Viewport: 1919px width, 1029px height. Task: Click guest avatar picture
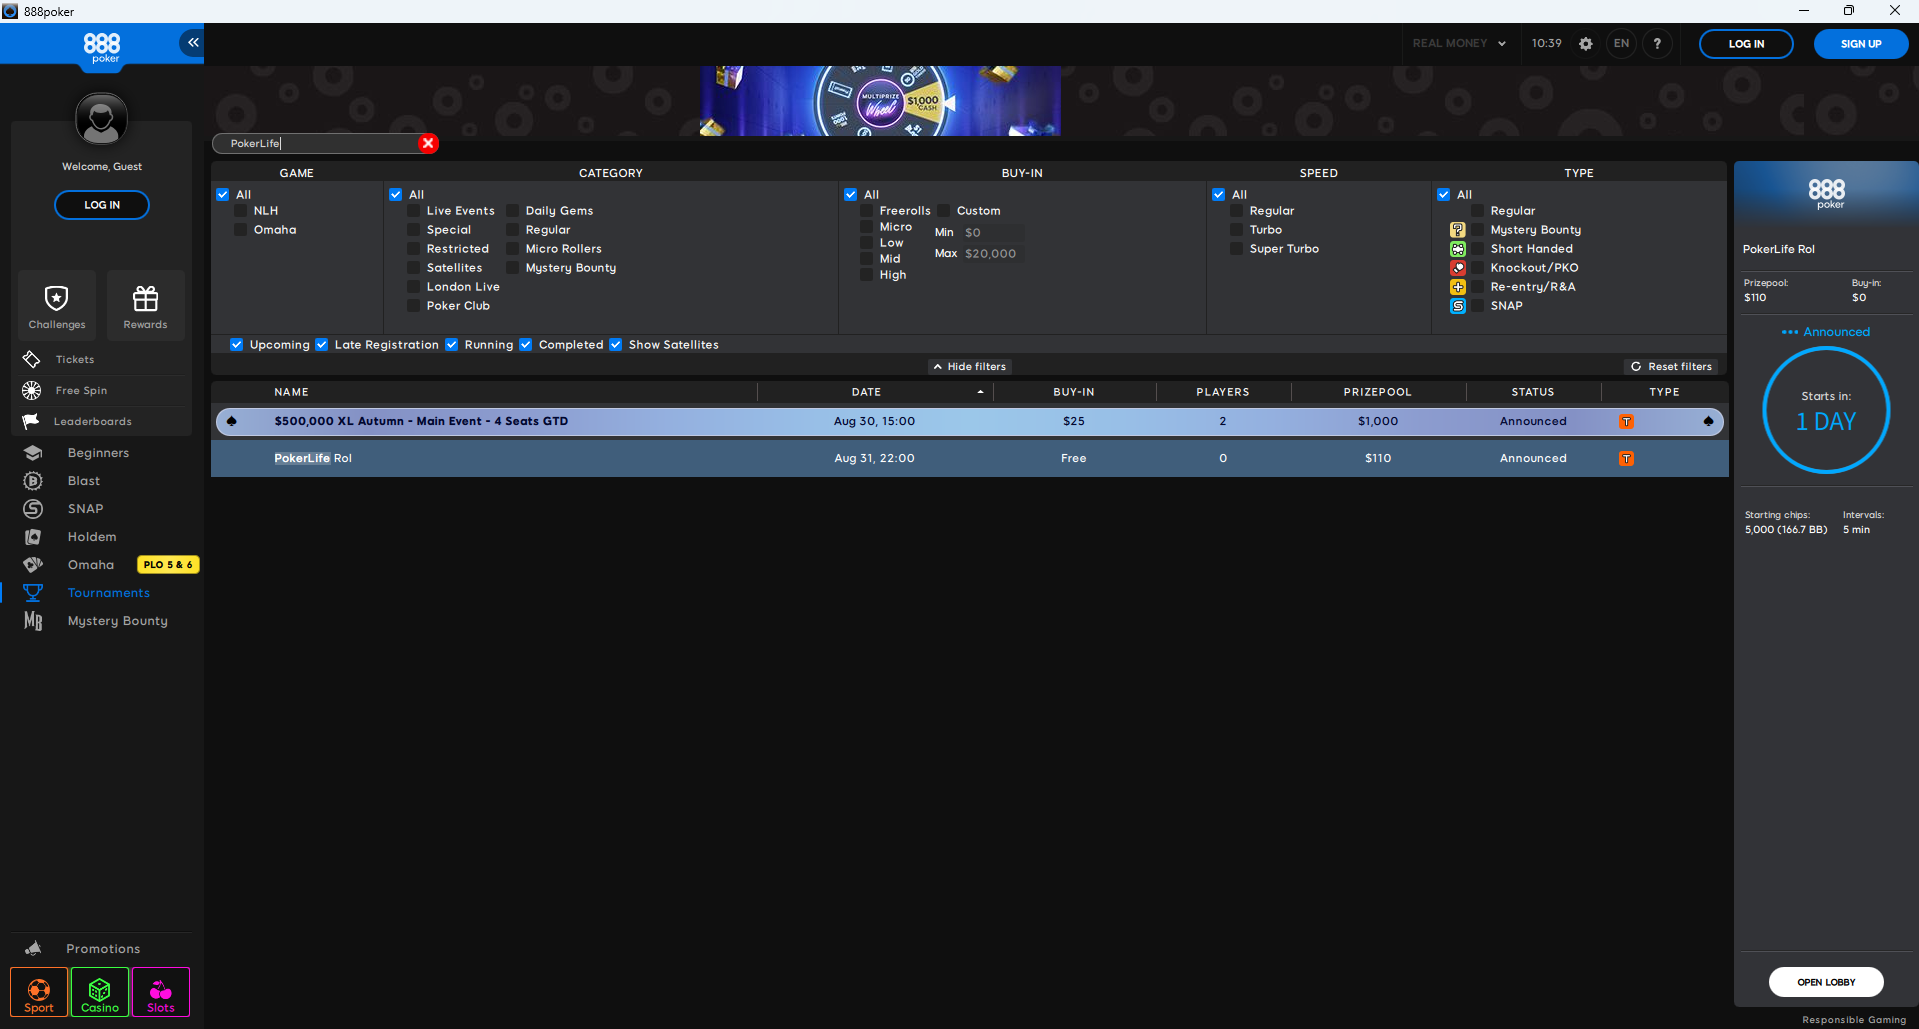(101, 119)
